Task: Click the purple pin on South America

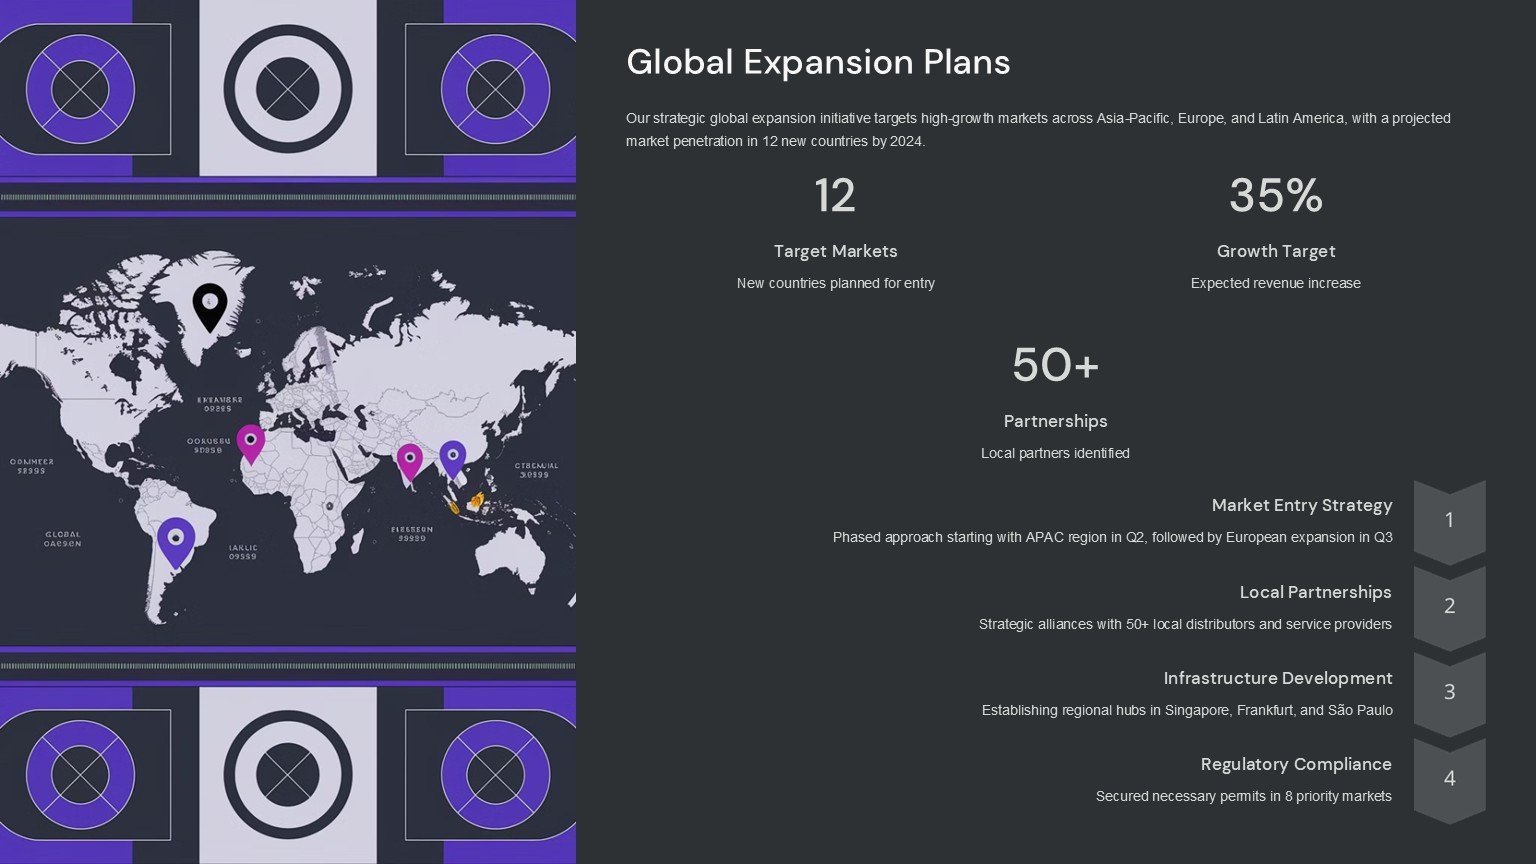Action: click(x=176, y=540)
